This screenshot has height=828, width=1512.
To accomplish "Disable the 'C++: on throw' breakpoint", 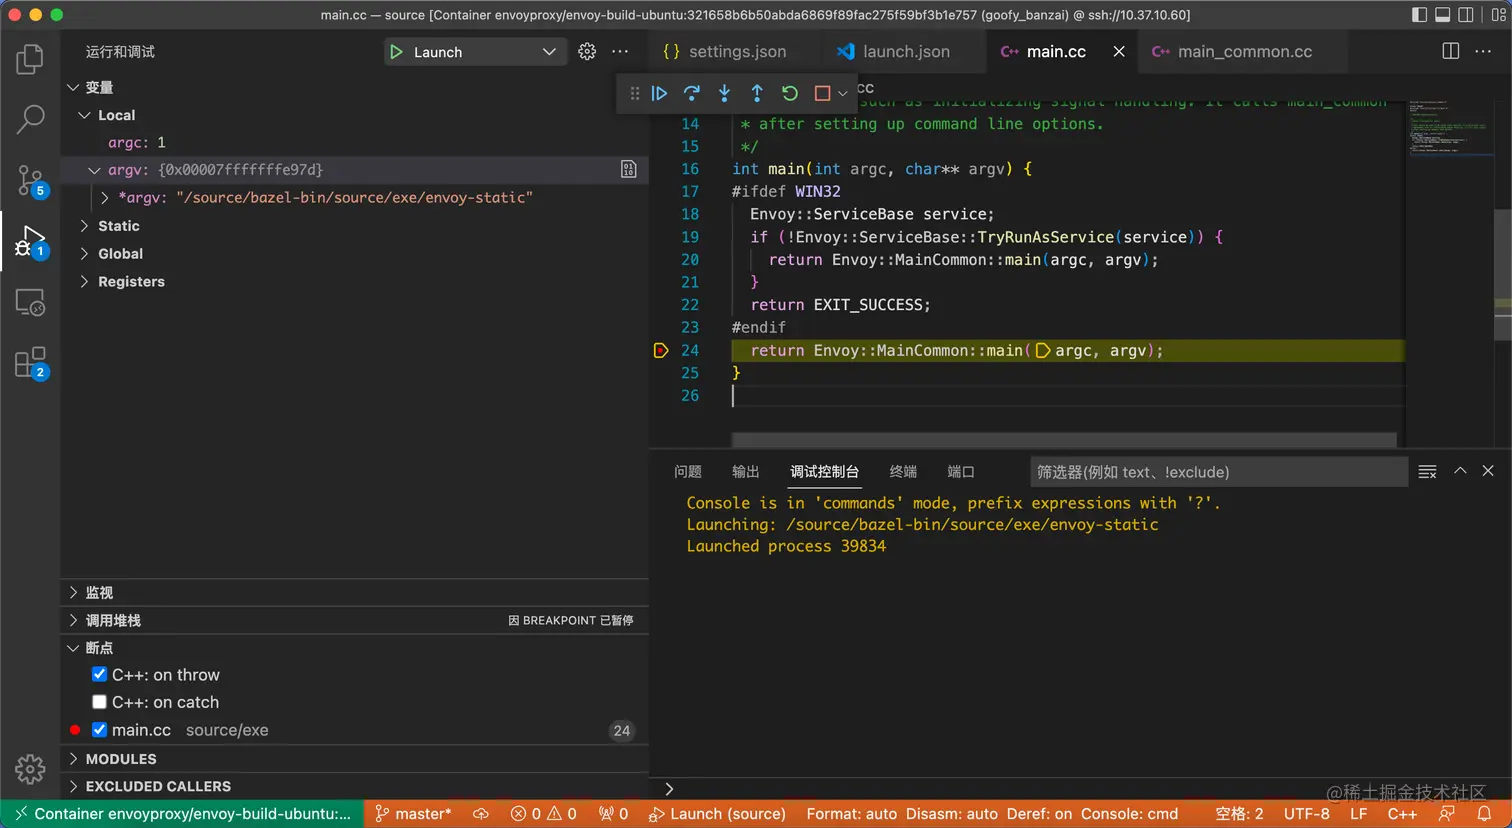I will (x=99, y=675).
